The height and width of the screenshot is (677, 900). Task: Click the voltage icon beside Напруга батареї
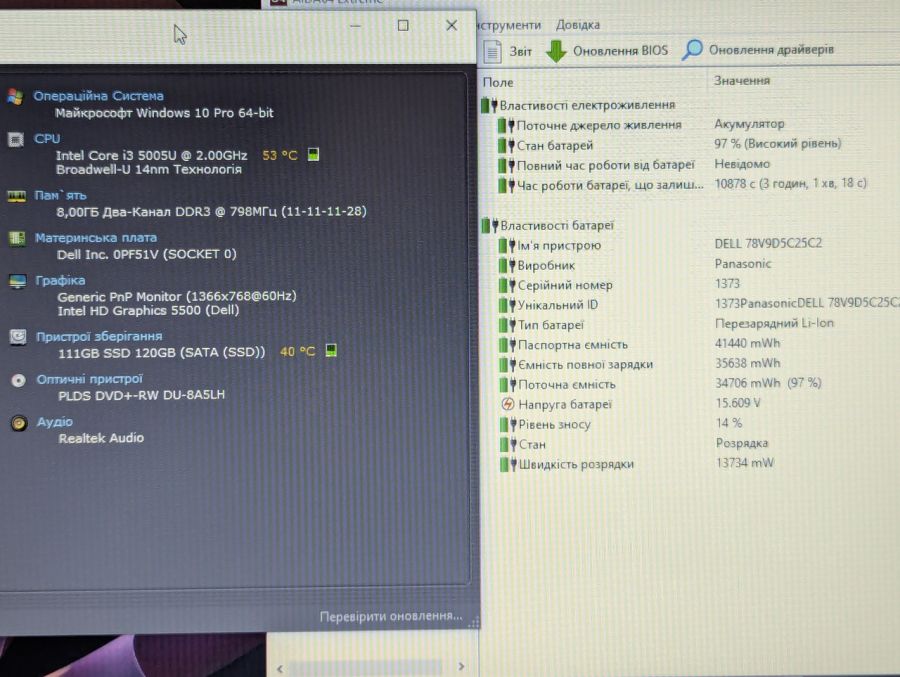pos(507,404)
